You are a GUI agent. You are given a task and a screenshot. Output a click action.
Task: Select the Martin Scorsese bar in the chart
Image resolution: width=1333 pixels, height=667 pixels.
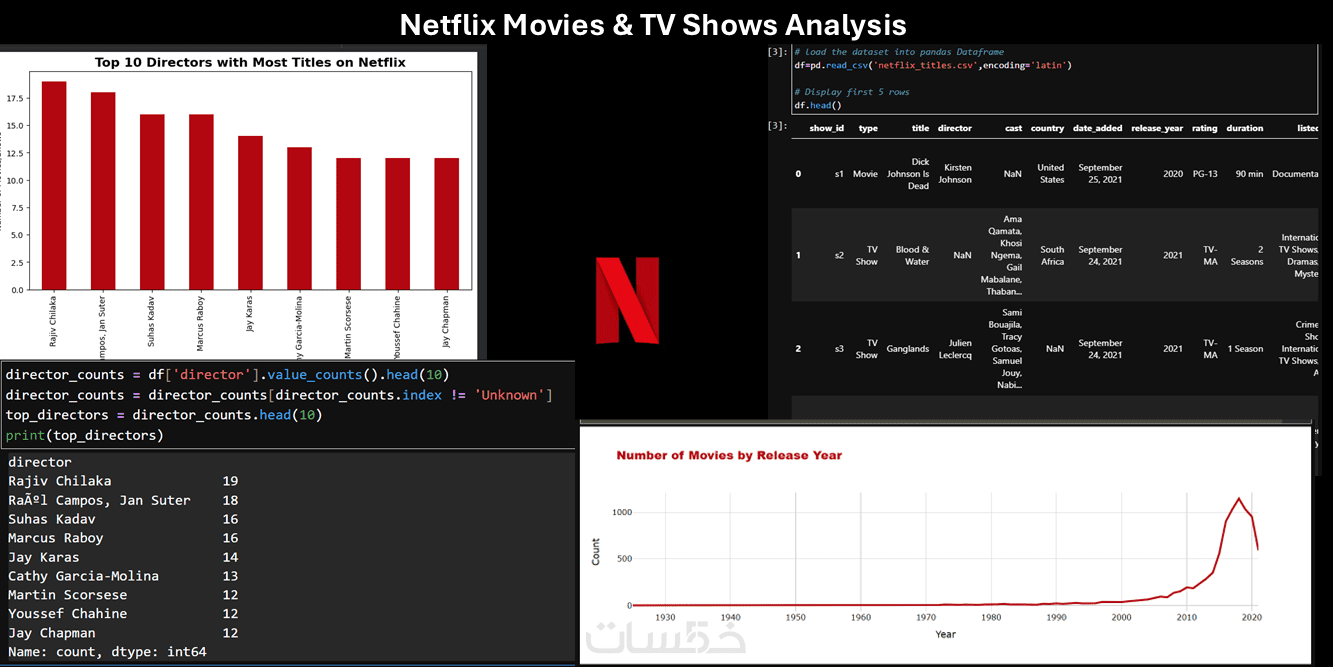[x=348, y=224]
